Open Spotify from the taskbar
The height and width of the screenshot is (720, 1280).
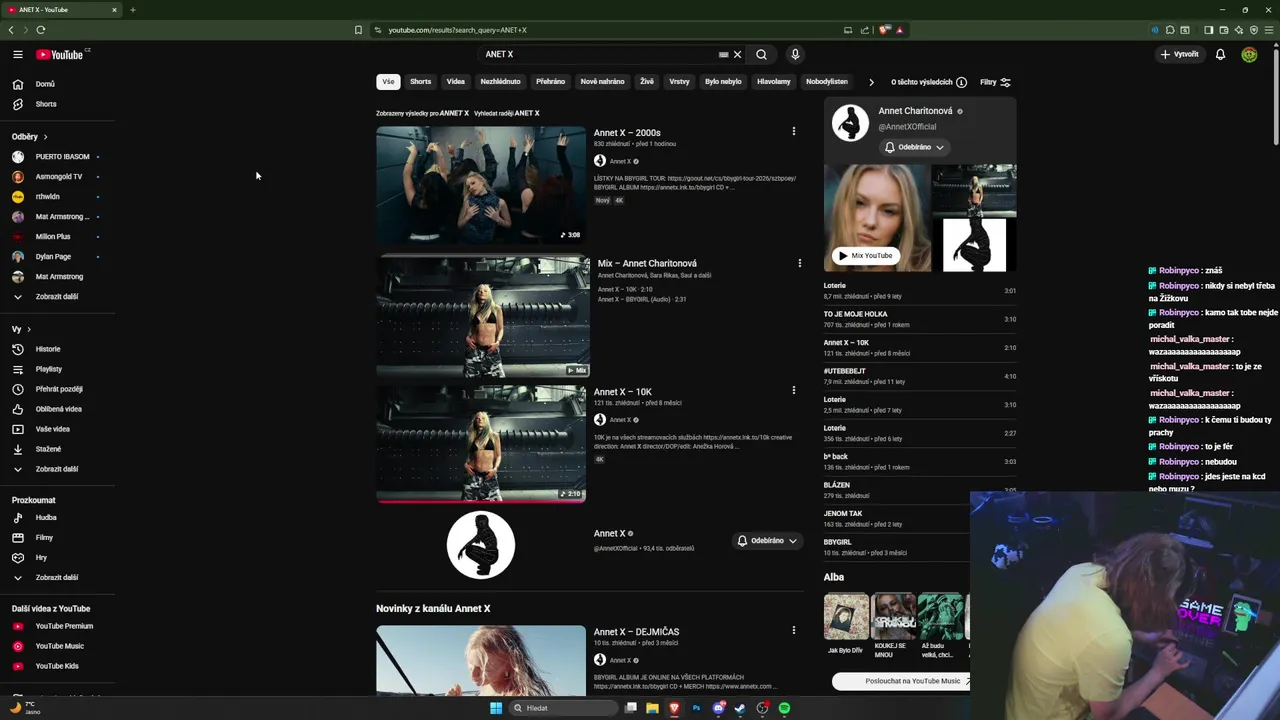[785, 708]
